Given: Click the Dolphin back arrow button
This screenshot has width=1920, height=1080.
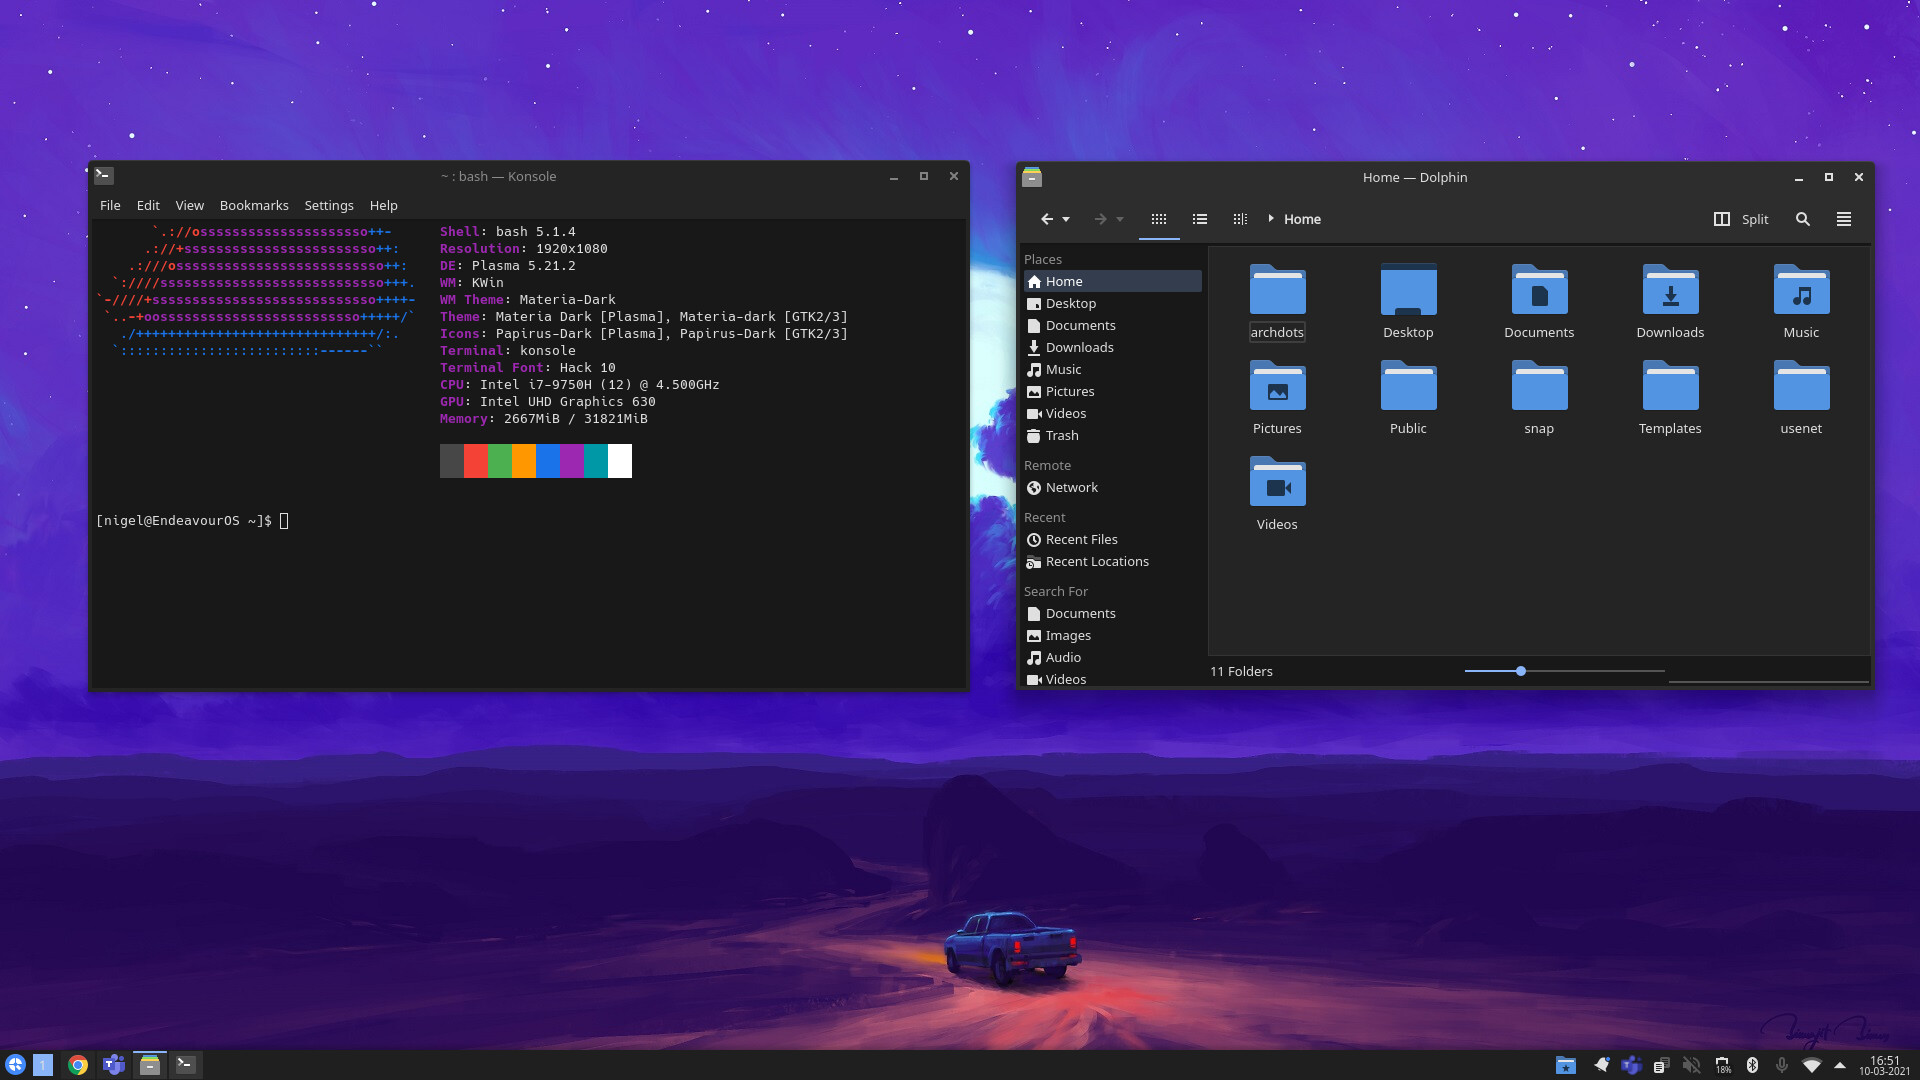Looking at the screenshot, I should 1047,219.
